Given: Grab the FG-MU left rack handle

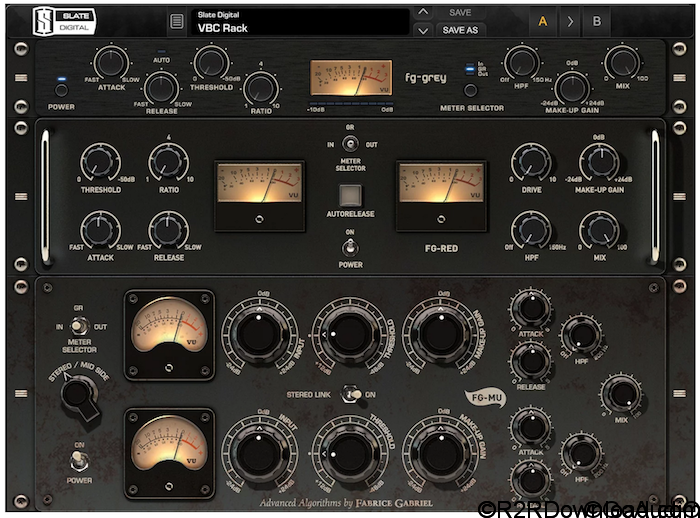Looking at the screenshot, I should pos(21,394).
